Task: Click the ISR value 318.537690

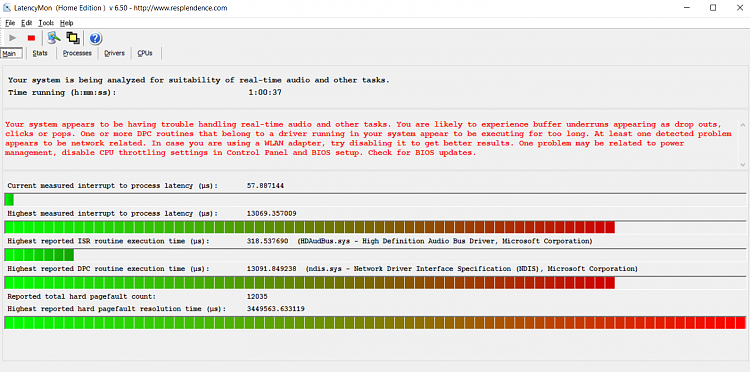Action: (x=267, y=241)
